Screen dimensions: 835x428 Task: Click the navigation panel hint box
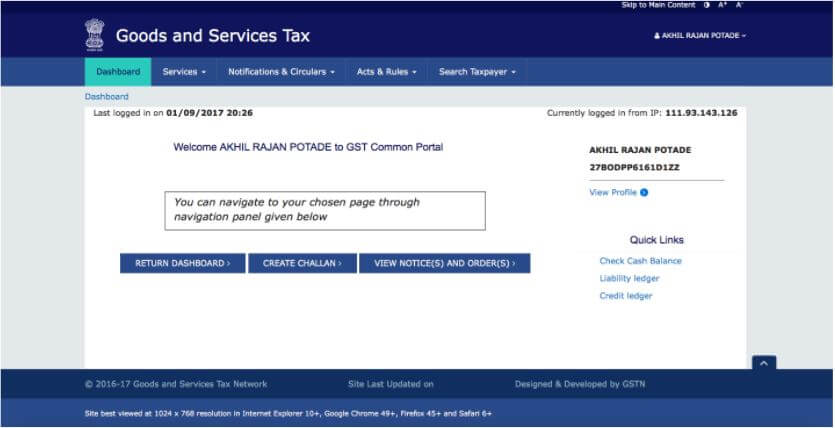[x=325, y=211]
